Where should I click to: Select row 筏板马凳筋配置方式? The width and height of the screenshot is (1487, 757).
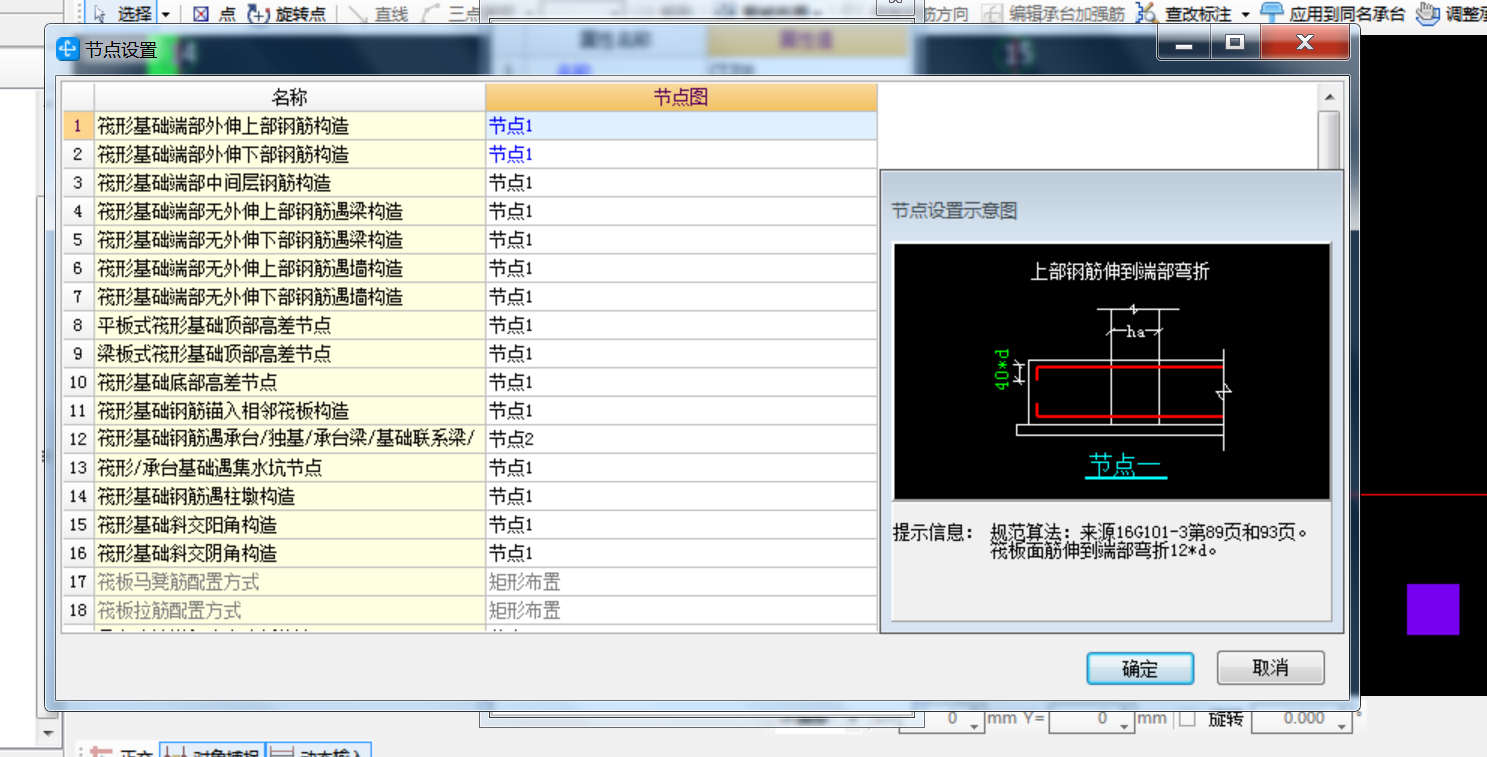[290, 582]
